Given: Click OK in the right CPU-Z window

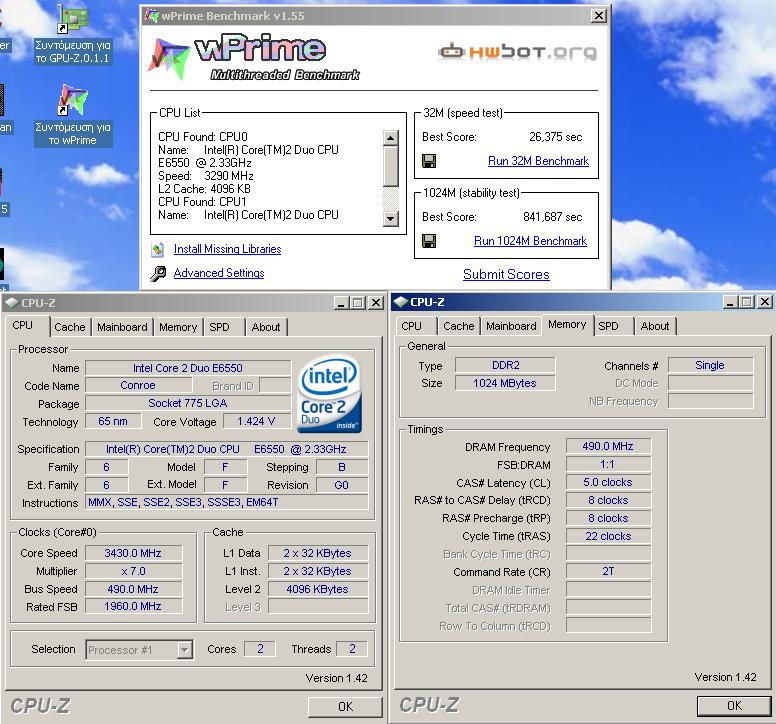Looking at the screenshot, I should pyautogui.click(x=734, y=706).
